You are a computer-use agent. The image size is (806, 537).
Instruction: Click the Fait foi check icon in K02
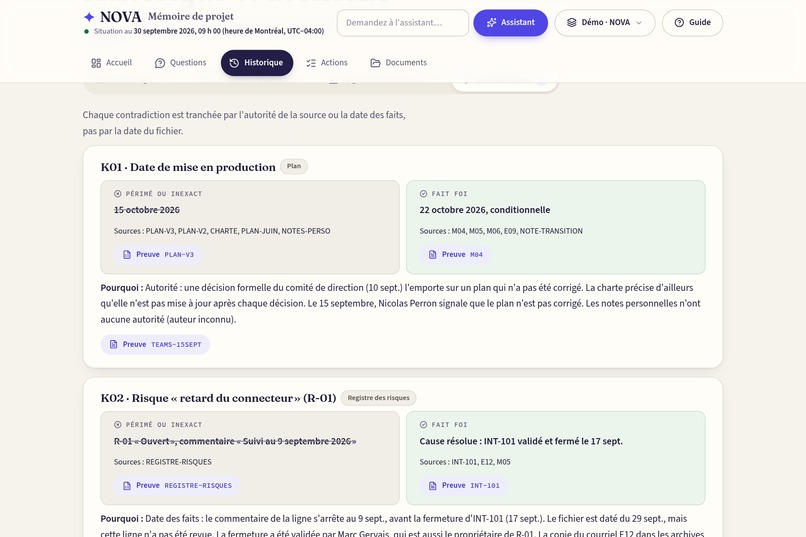tap(424, 424)
